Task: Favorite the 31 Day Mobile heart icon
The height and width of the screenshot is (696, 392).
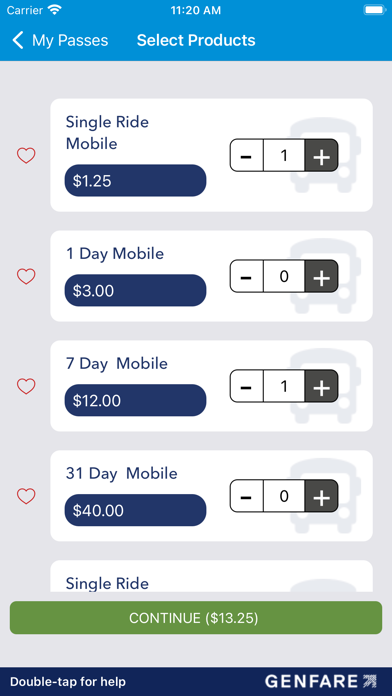Action: 26,496
